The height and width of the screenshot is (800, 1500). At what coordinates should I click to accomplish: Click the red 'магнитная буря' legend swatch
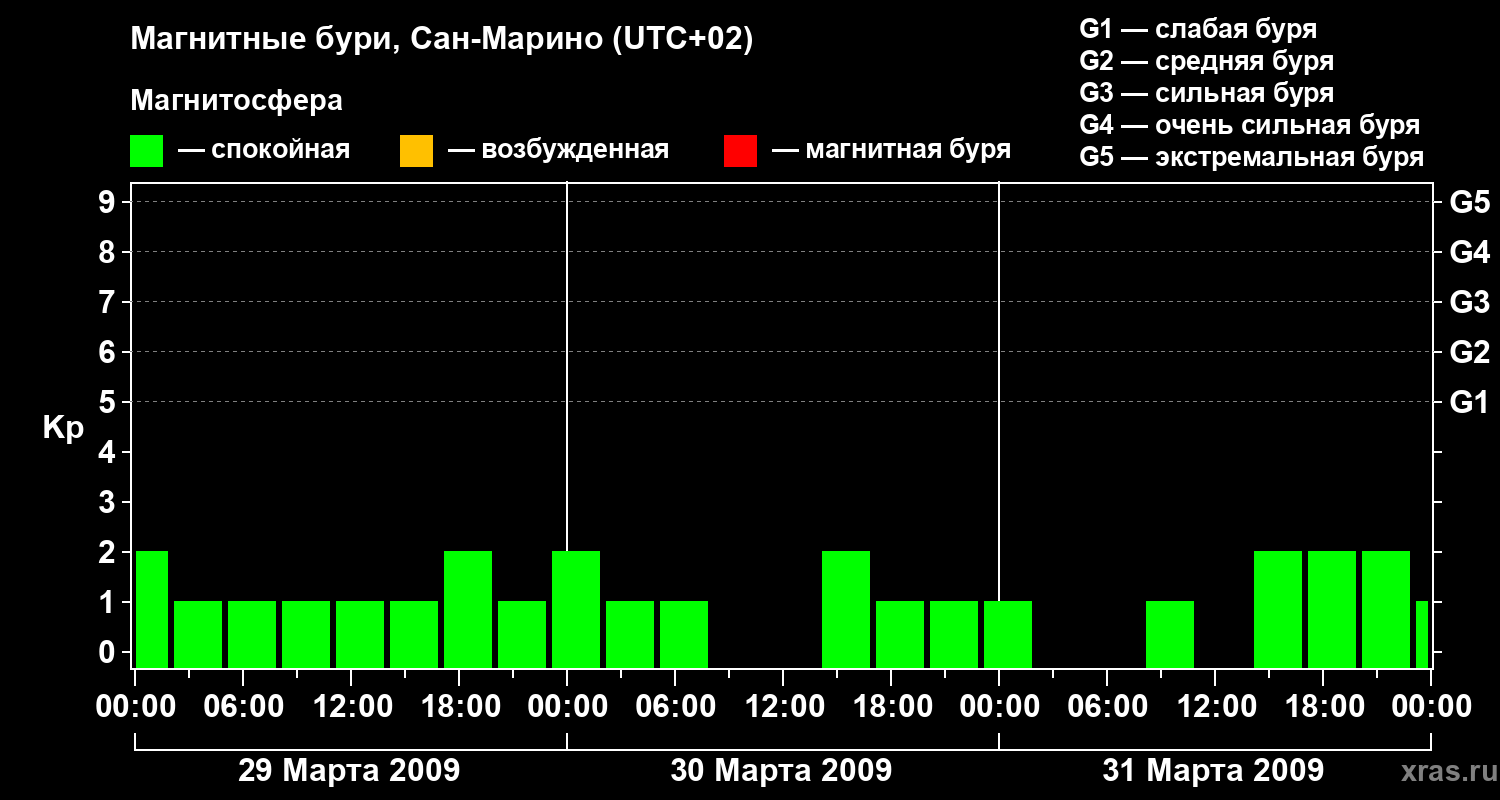tap(740, 151)
